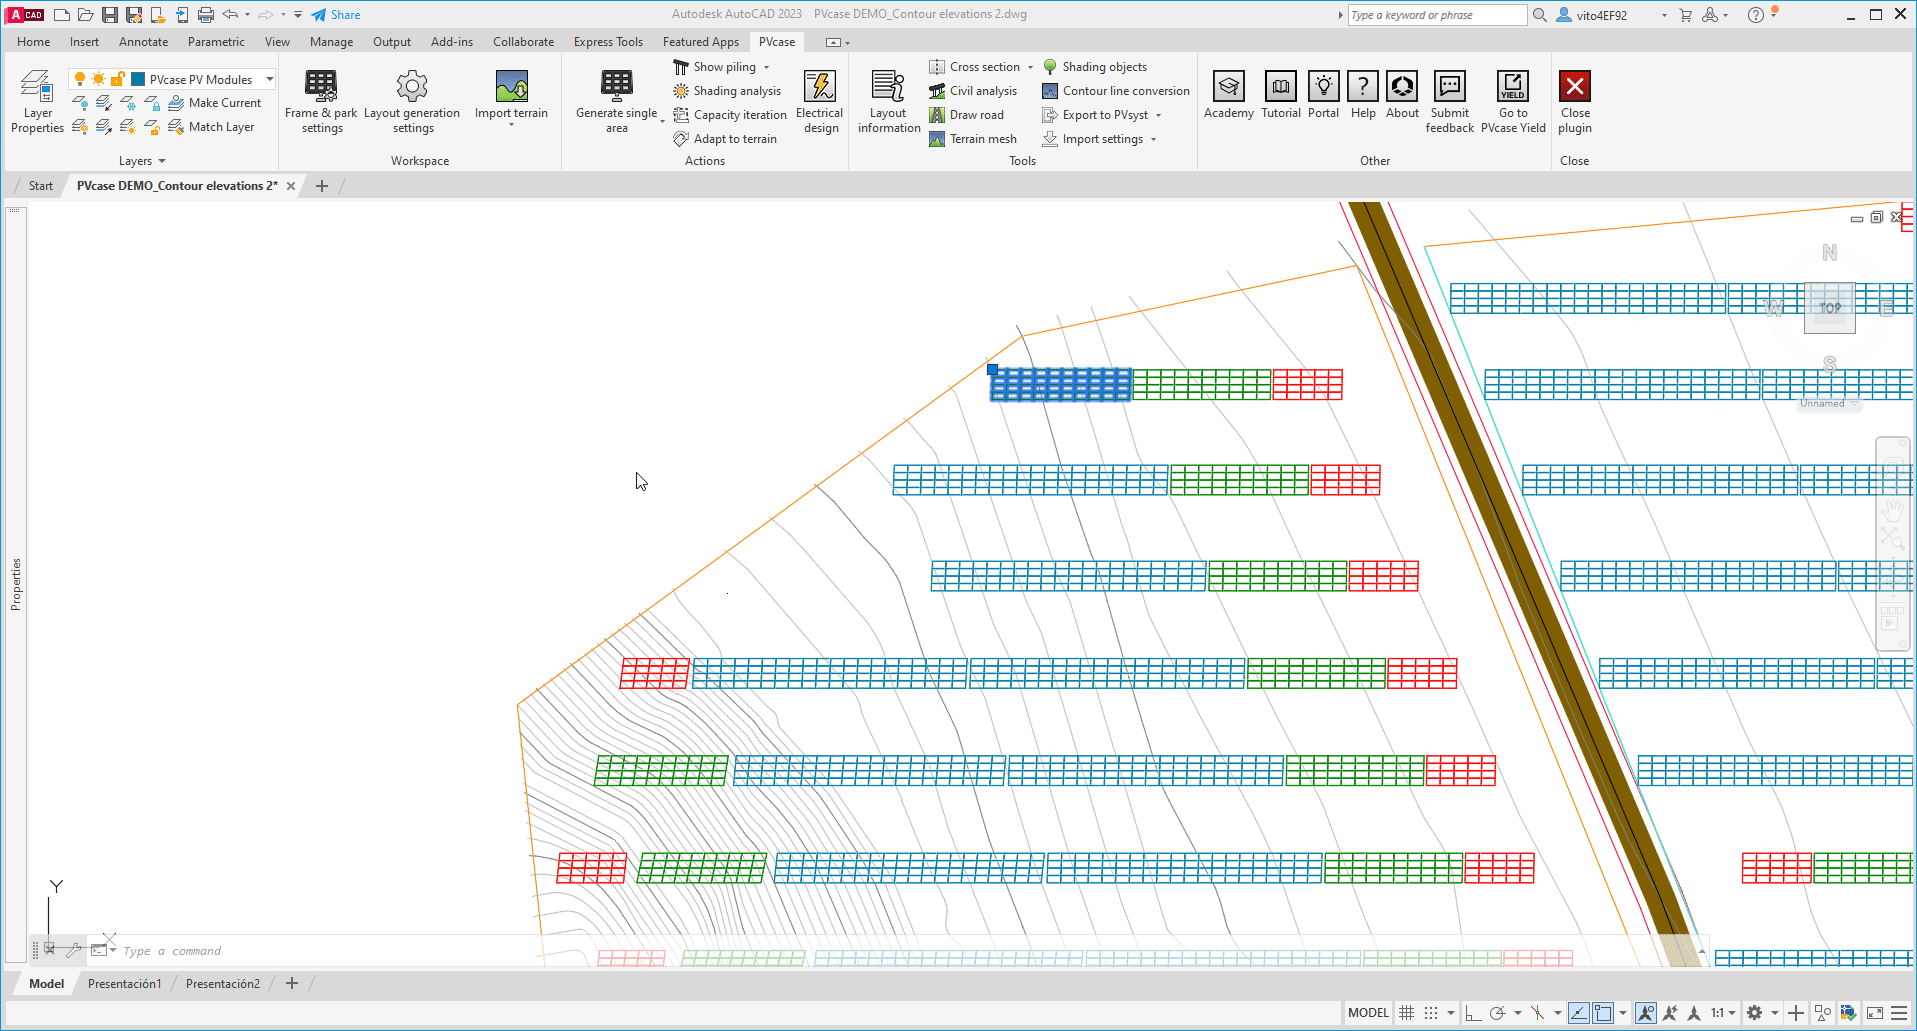
Task: Expand the Layers panel flyout arrow
Action: point(162,161)
